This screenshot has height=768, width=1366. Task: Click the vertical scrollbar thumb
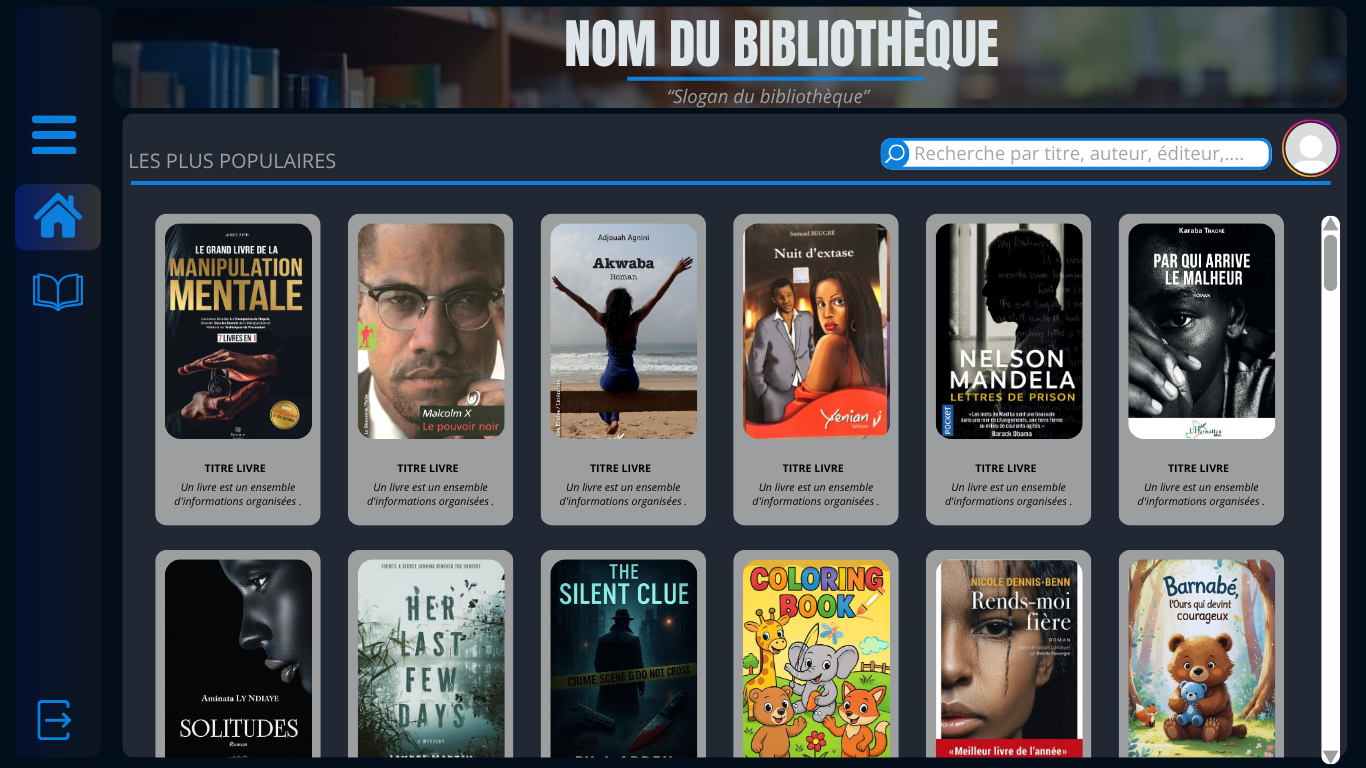coord(1330,262)
